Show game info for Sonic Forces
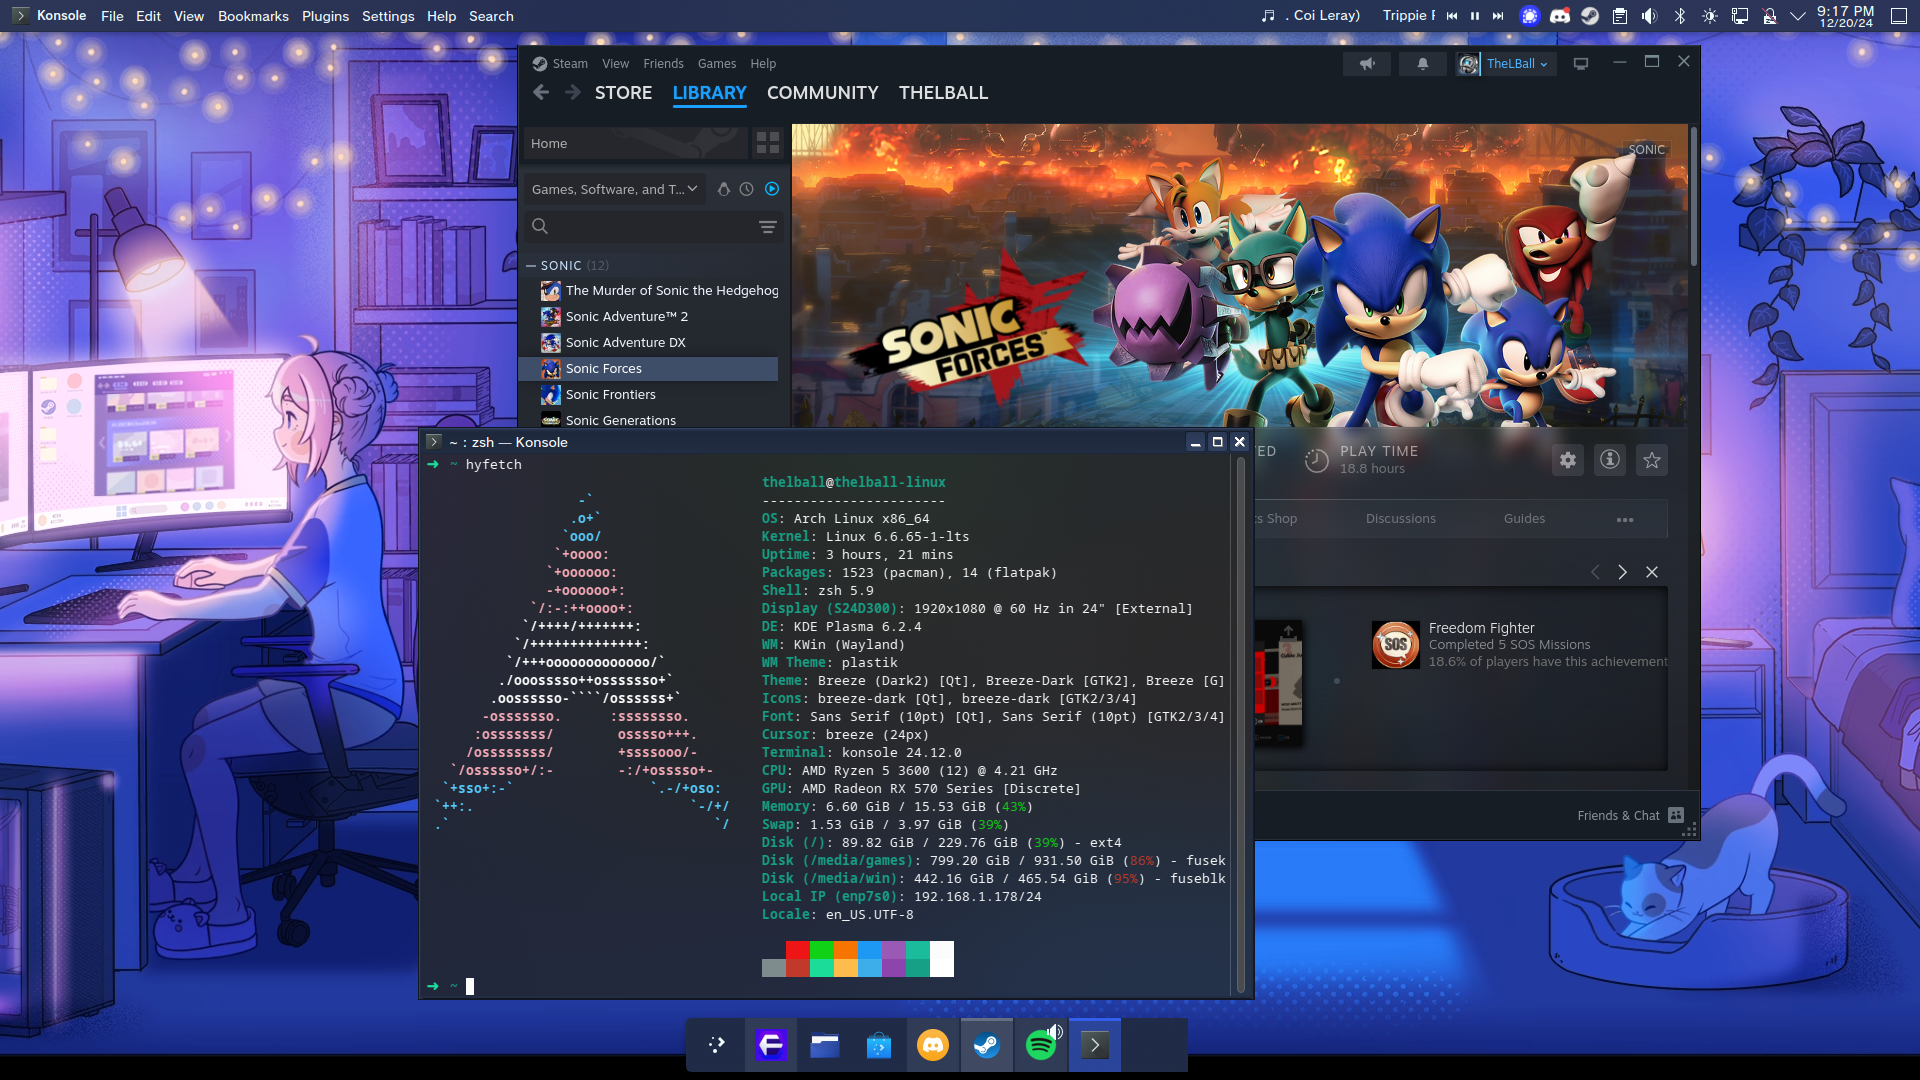This screenshot has height=1080, width=1920. (1610, 460)
